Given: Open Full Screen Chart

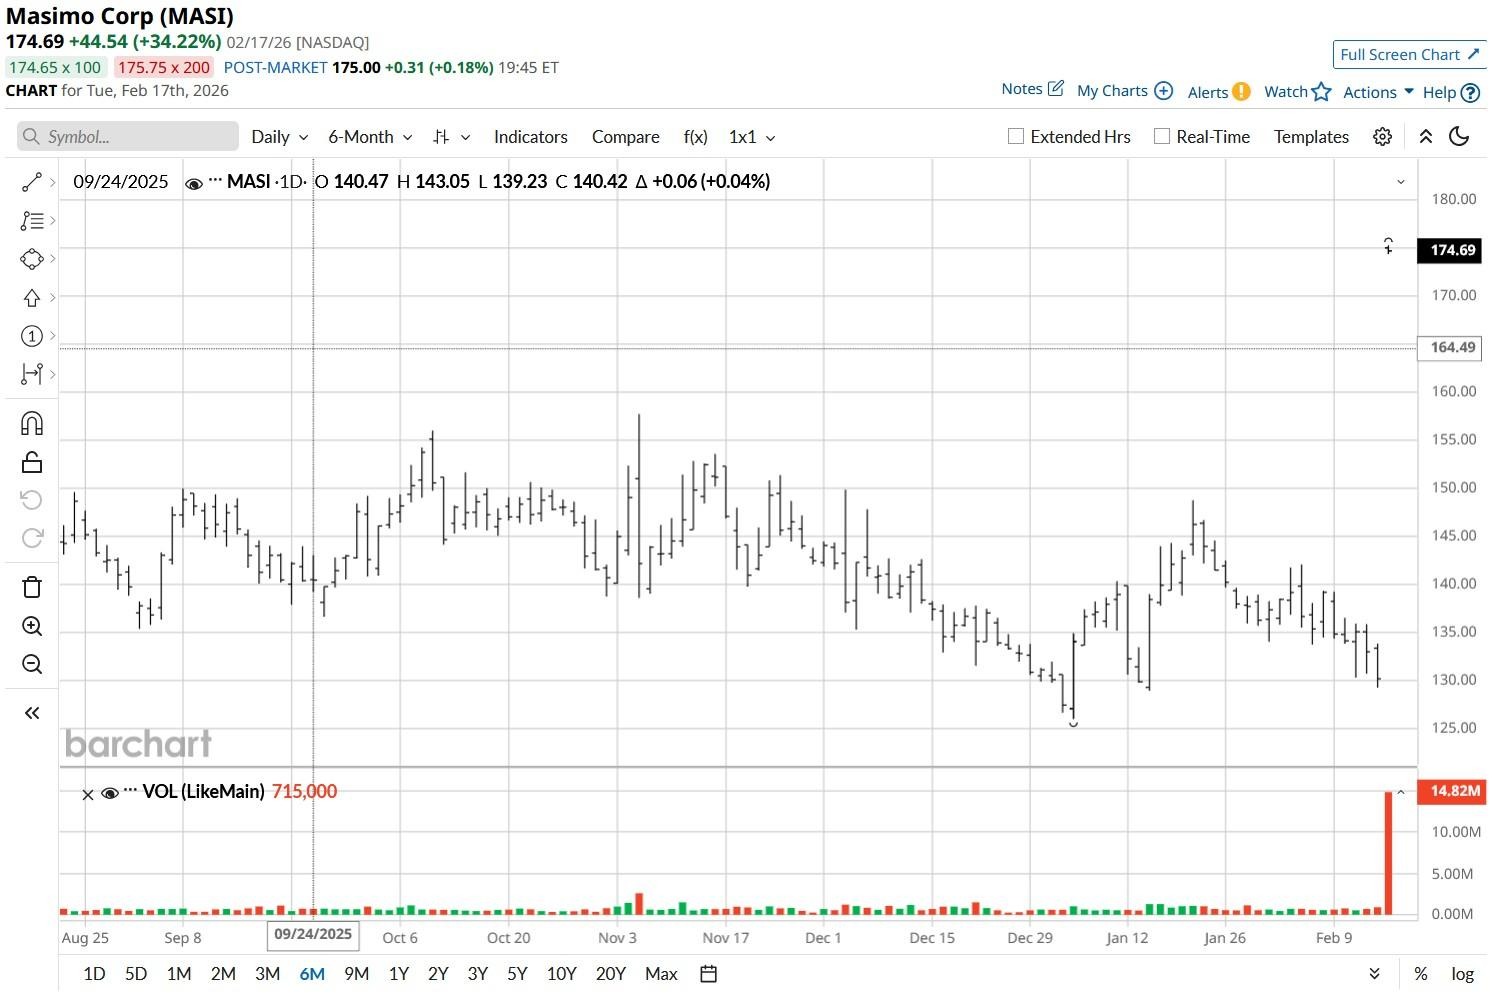Looking at the screenshot, I should point(1409,55).
